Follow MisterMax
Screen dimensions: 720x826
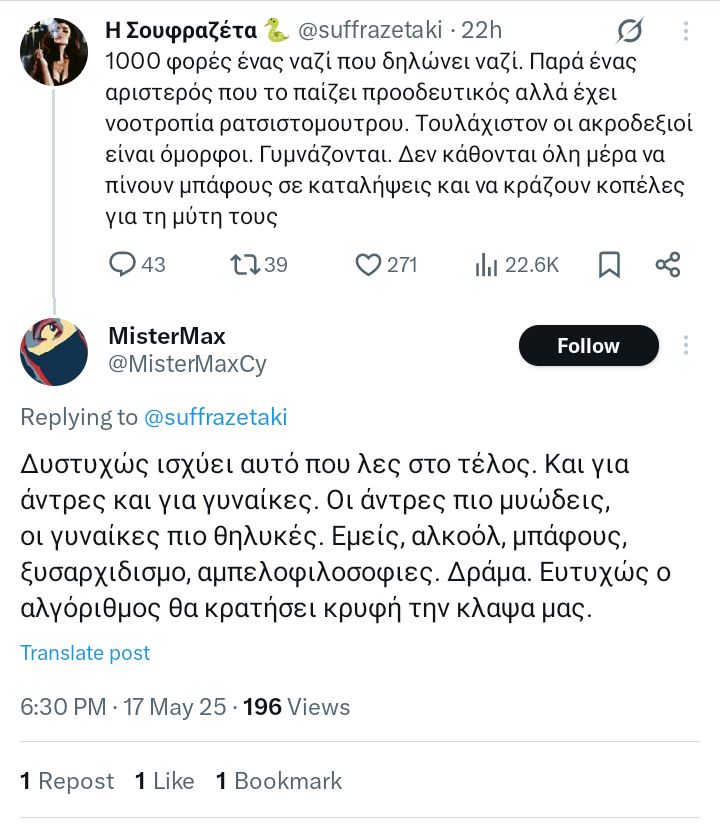click(x=588, y=346)
